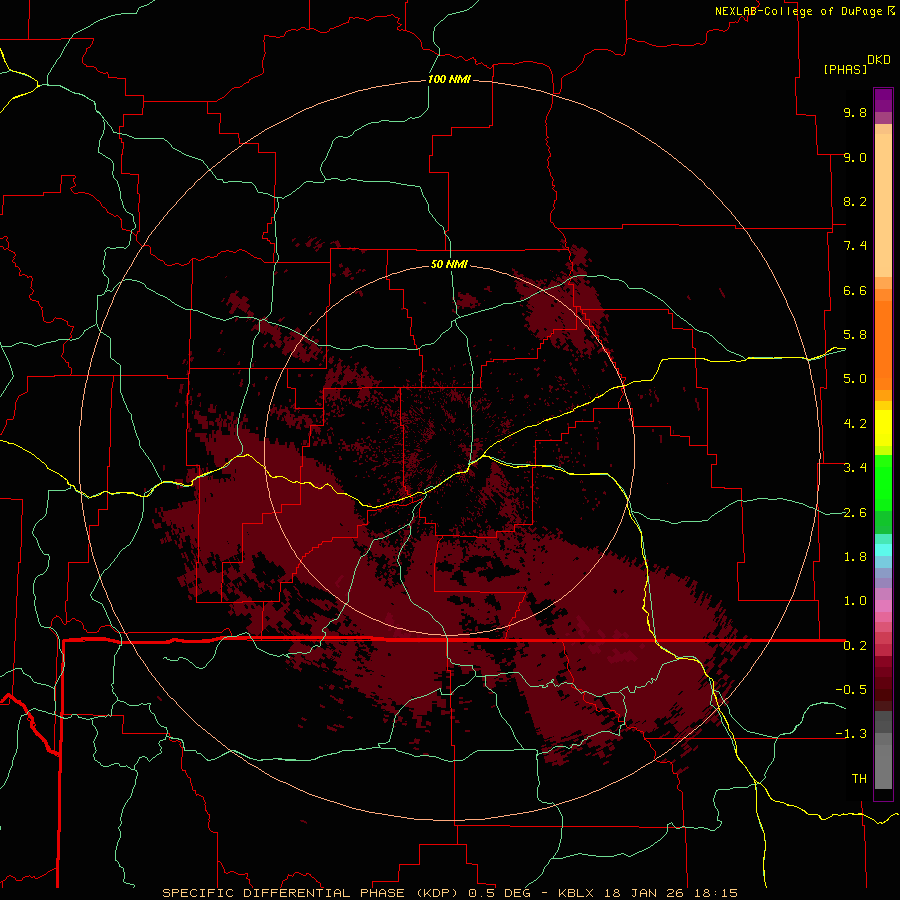Image resolution: width=900 pixels, height=900 pixels.
Task: Click the bright green color bar segment
Action: [883, 482]
